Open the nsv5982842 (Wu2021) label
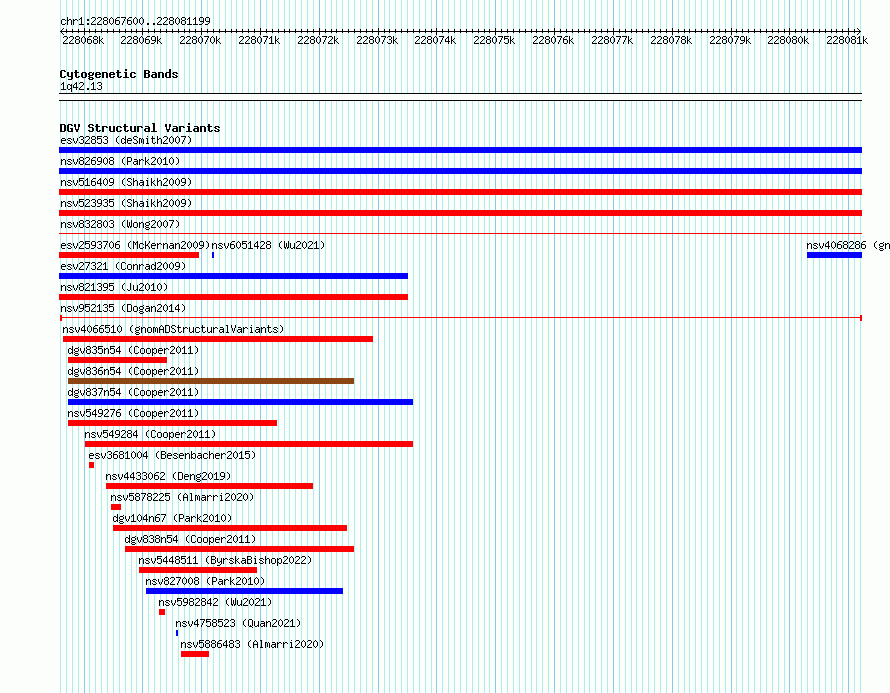Viewport: 890px width, 693px height. pyautogui.click(x=215, y=602)
